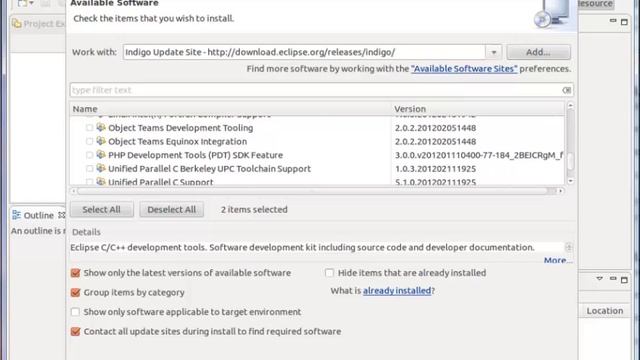Switch to Outline tab in Eclipse window
Viewport: 640px width, 360px height.
click(x=38, y=215)
